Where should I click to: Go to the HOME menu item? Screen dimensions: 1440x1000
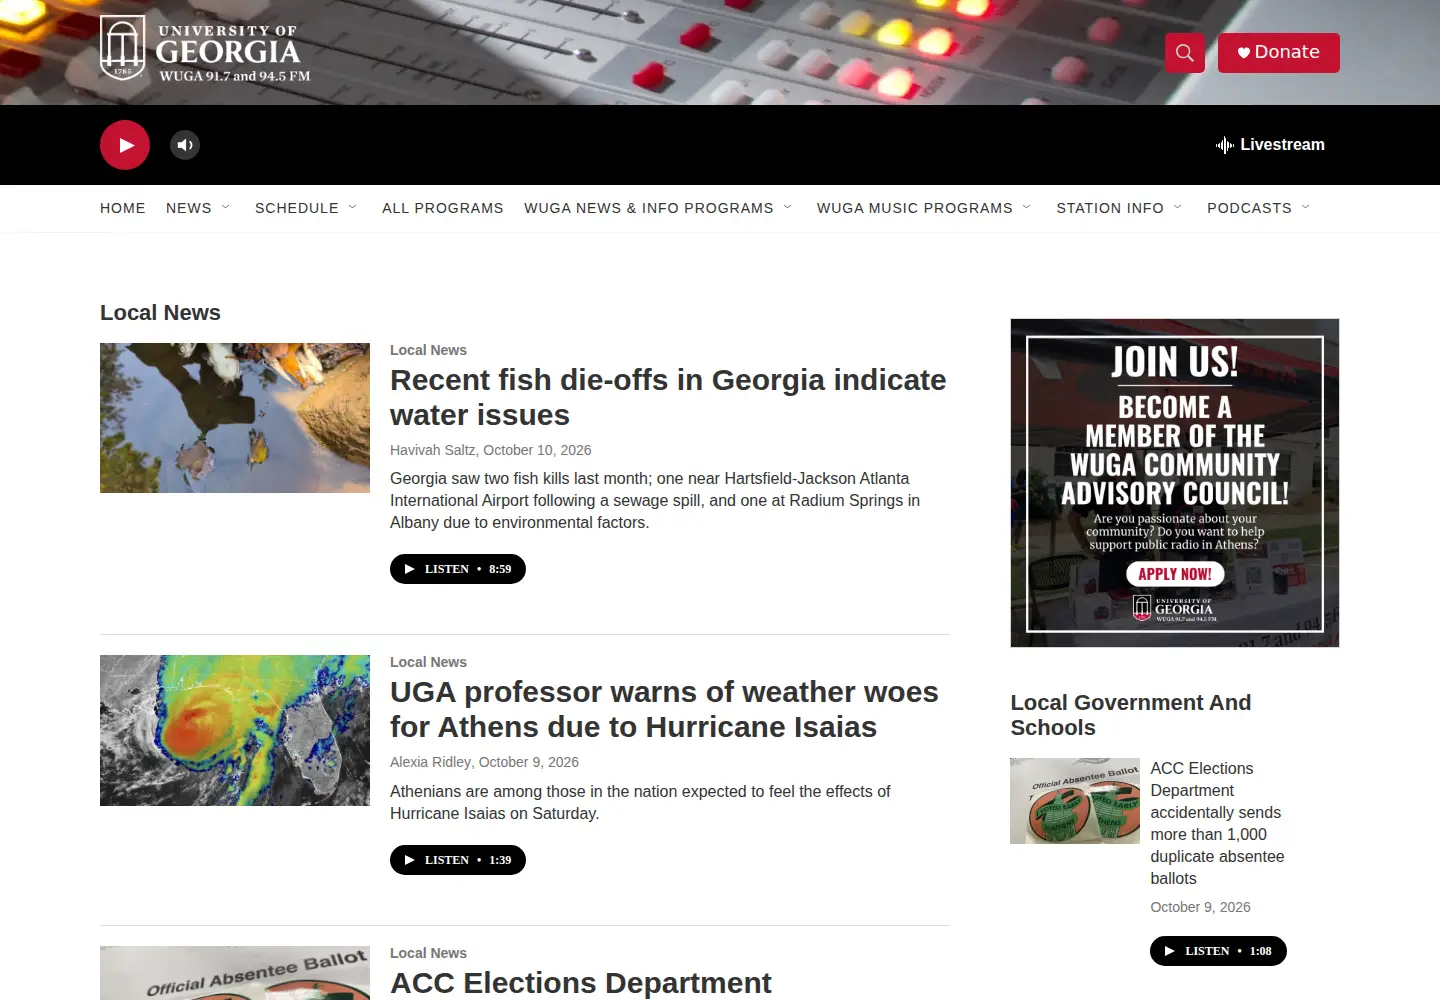pos(123,208)
